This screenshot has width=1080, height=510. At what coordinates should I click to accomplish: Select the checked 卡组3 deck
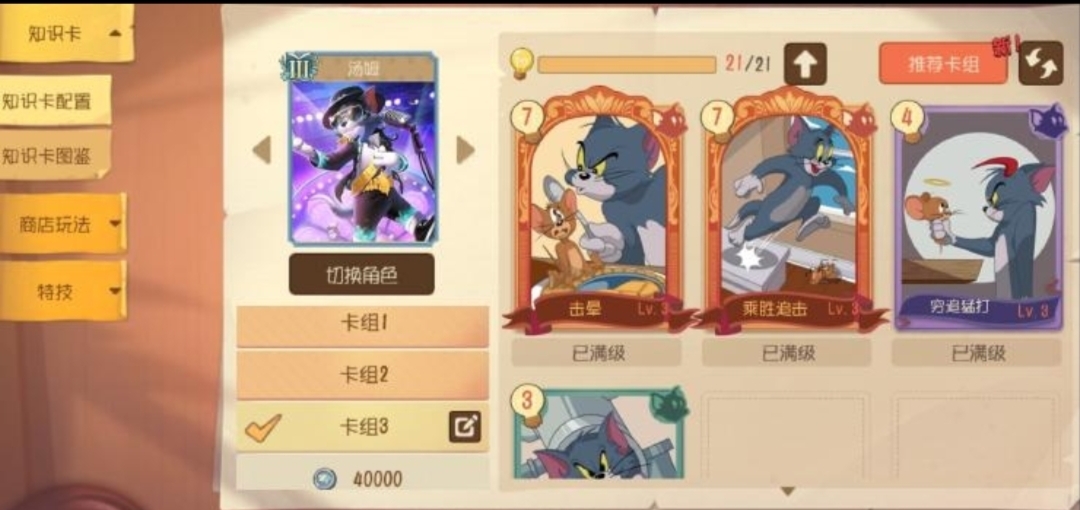coord(362,427)
